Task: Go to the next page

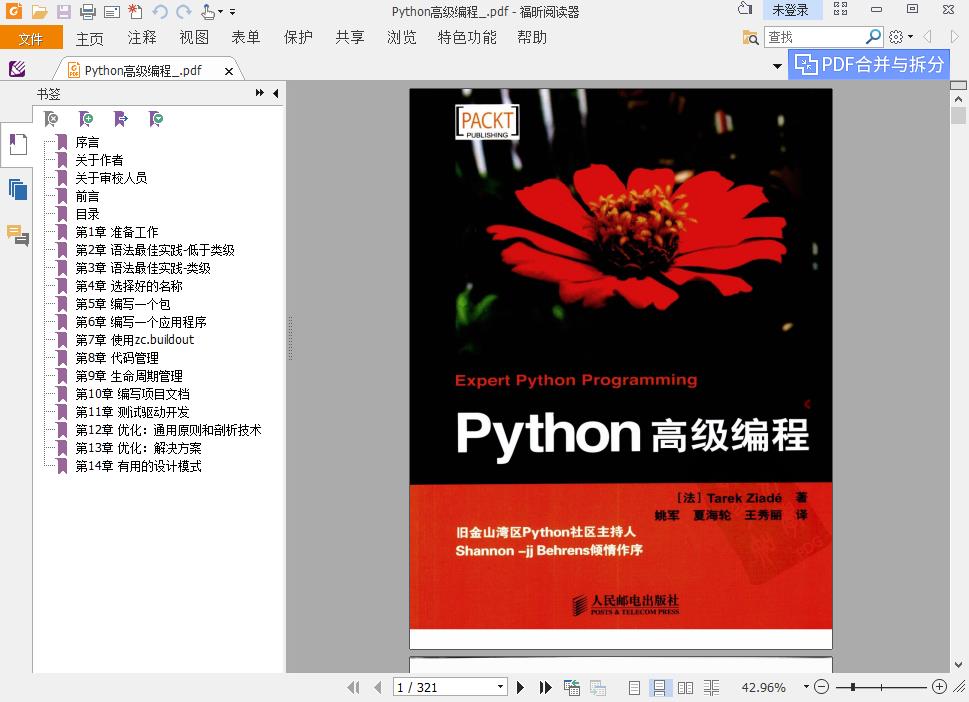Action: pos(520,687)
